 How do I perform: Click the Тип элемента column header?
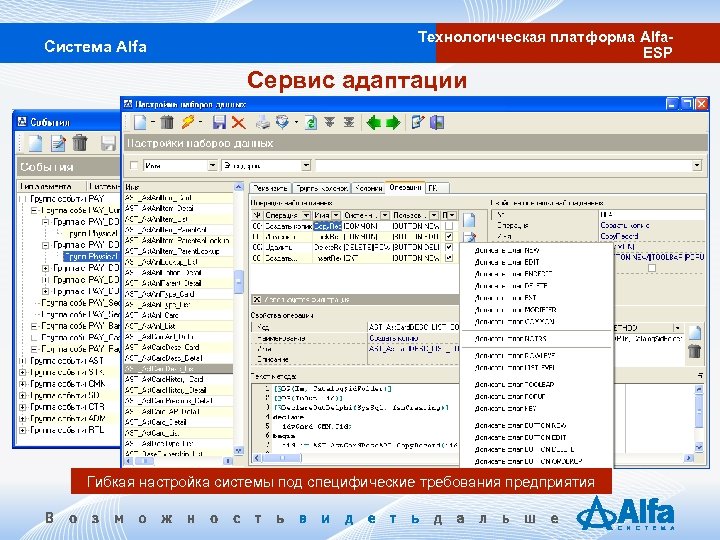pyautogui.click(x=51, y=186)
